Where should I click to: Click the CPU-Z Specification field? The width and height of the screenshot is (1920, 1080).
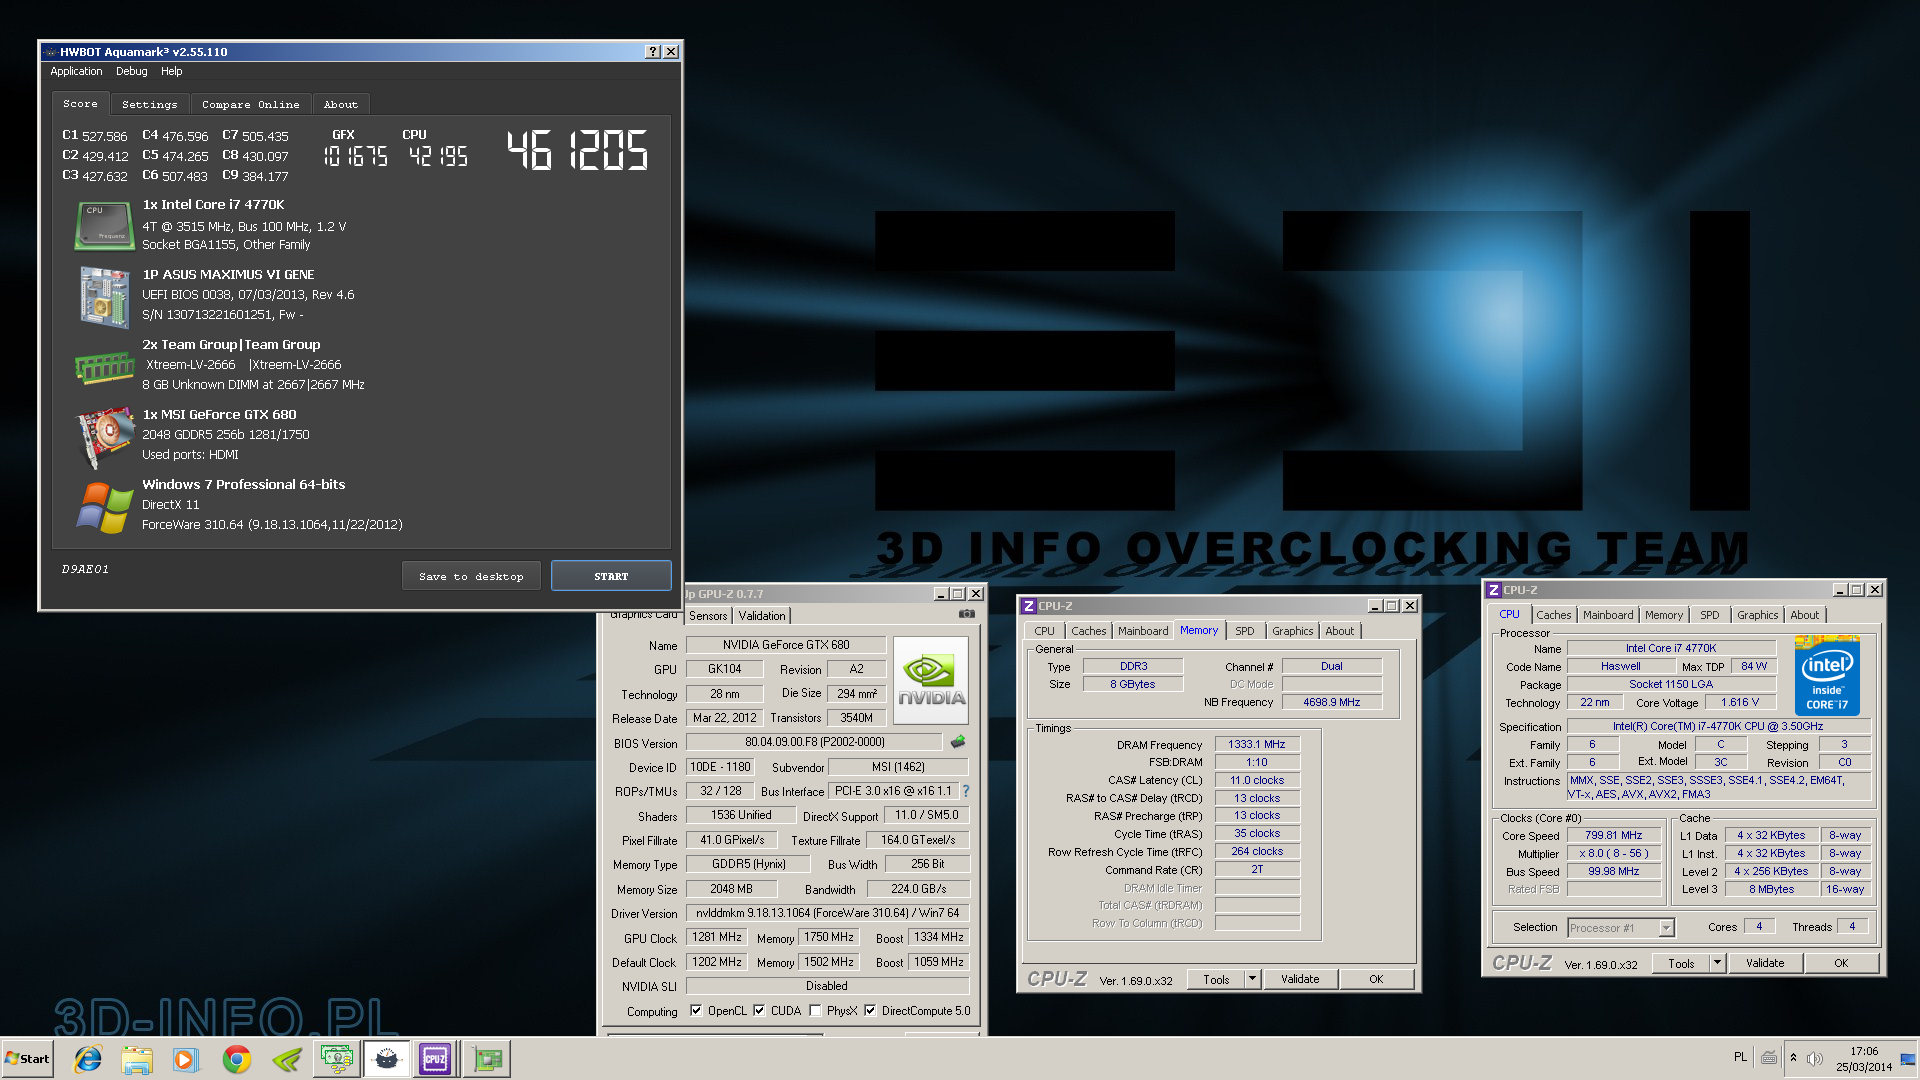point(1718,726)
